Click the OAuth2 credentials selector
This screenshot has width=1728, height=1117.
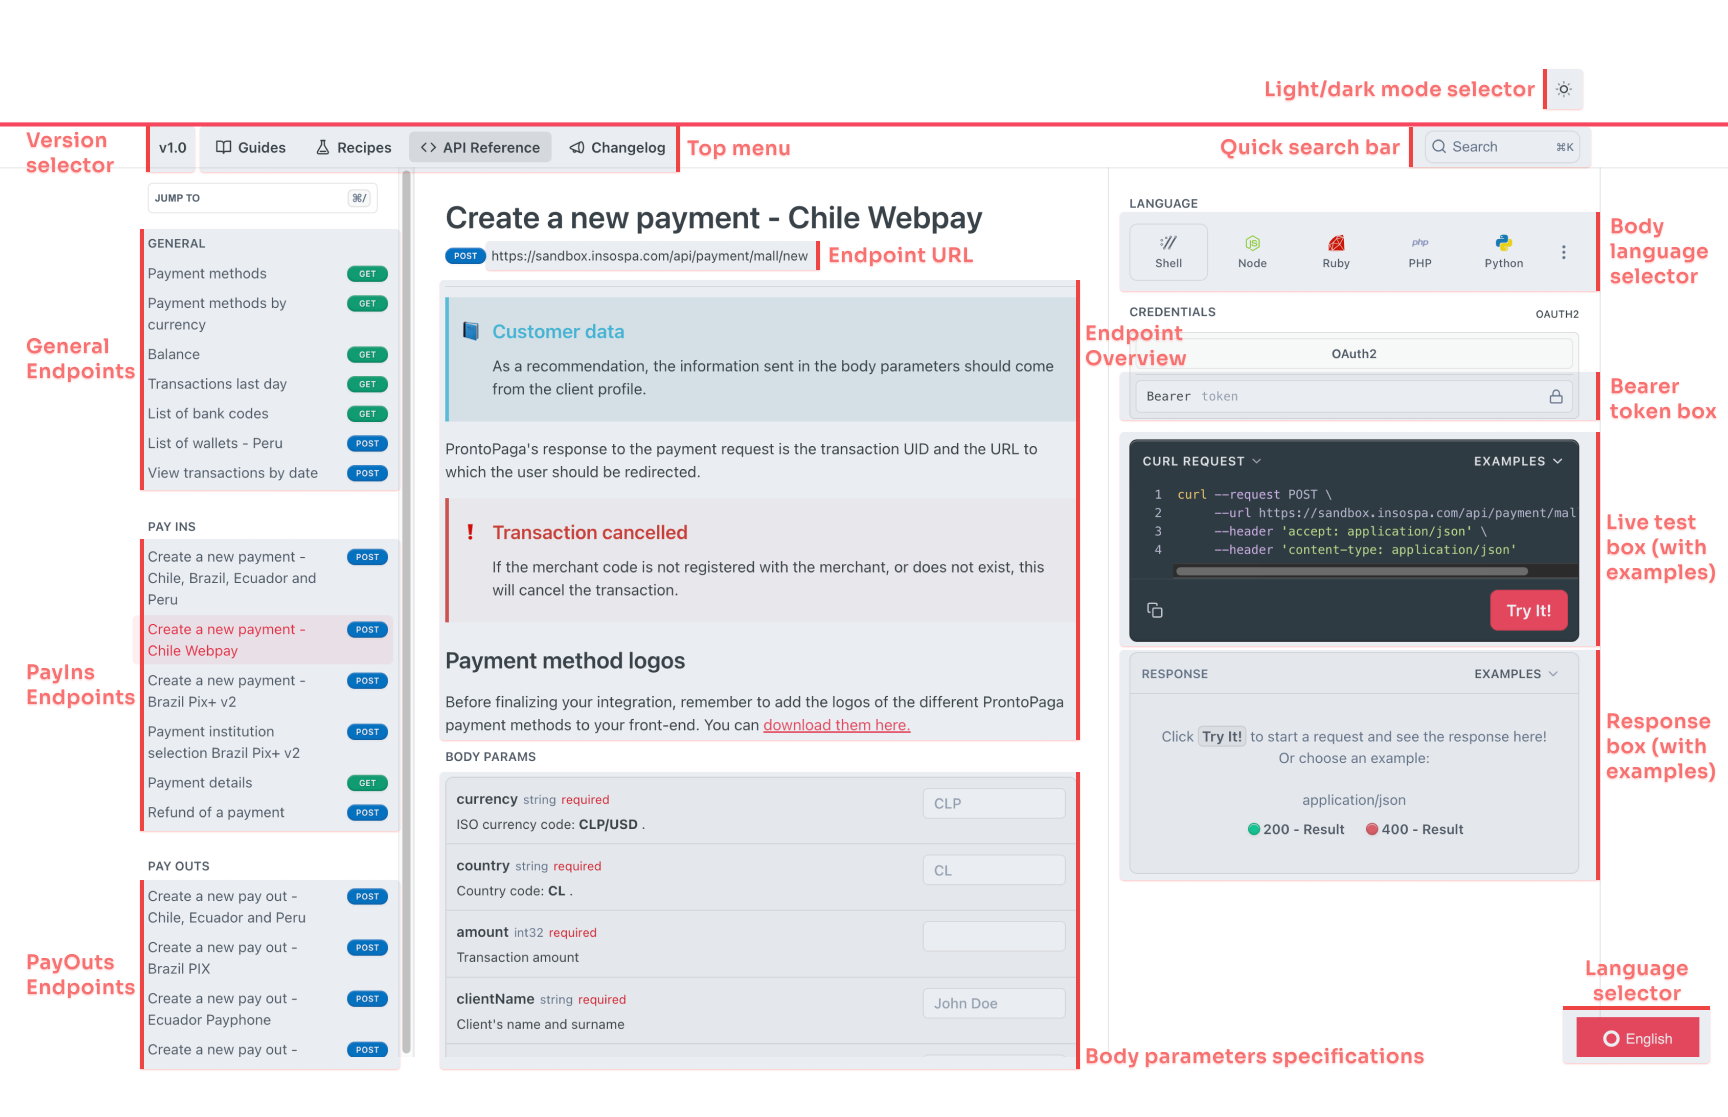(1354, 354)
